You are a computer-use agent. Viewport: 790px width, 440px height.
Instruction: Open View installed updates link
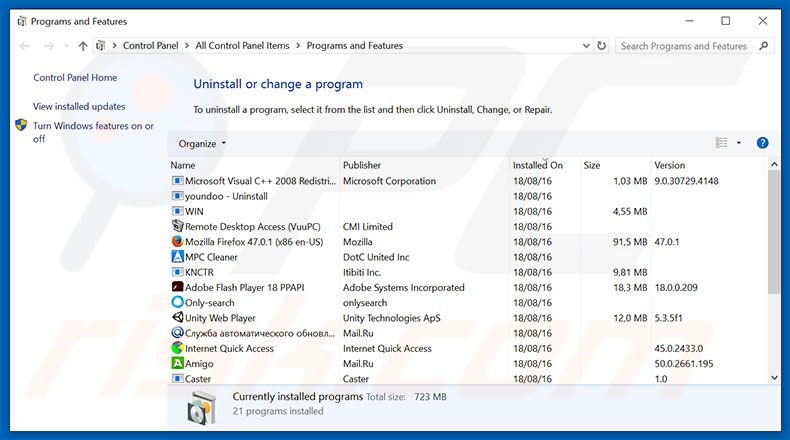79,106
